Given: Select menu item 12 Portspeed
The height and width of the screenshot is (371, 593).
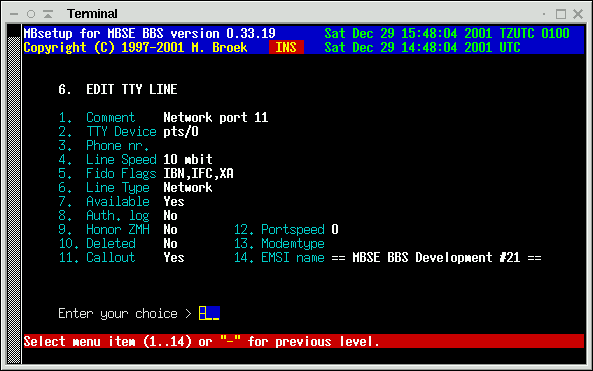Looking at the screenshot, I should tap(279, 230).
